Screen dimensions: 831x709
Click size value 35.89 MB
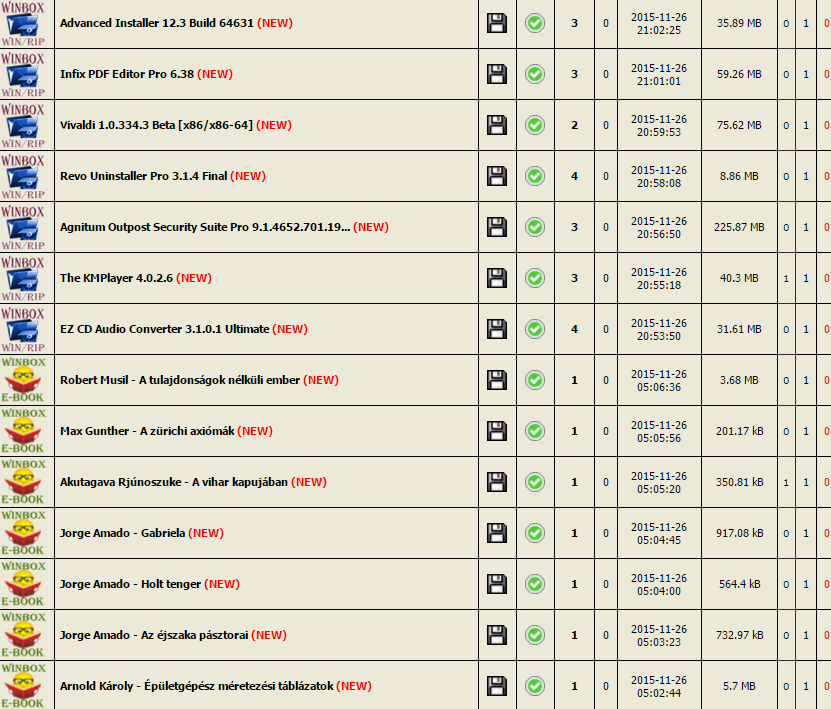739,23
